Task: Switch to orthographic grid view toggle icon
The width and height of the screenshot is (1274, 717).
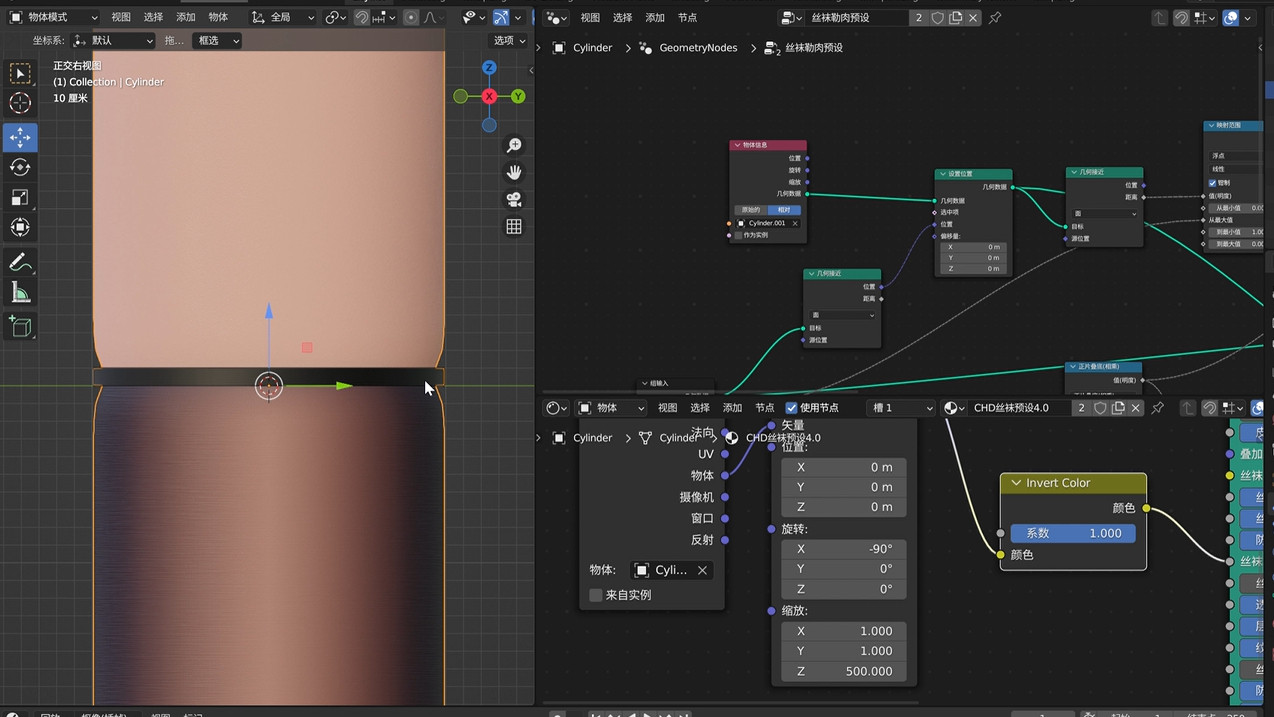Action: pos(514,227)
